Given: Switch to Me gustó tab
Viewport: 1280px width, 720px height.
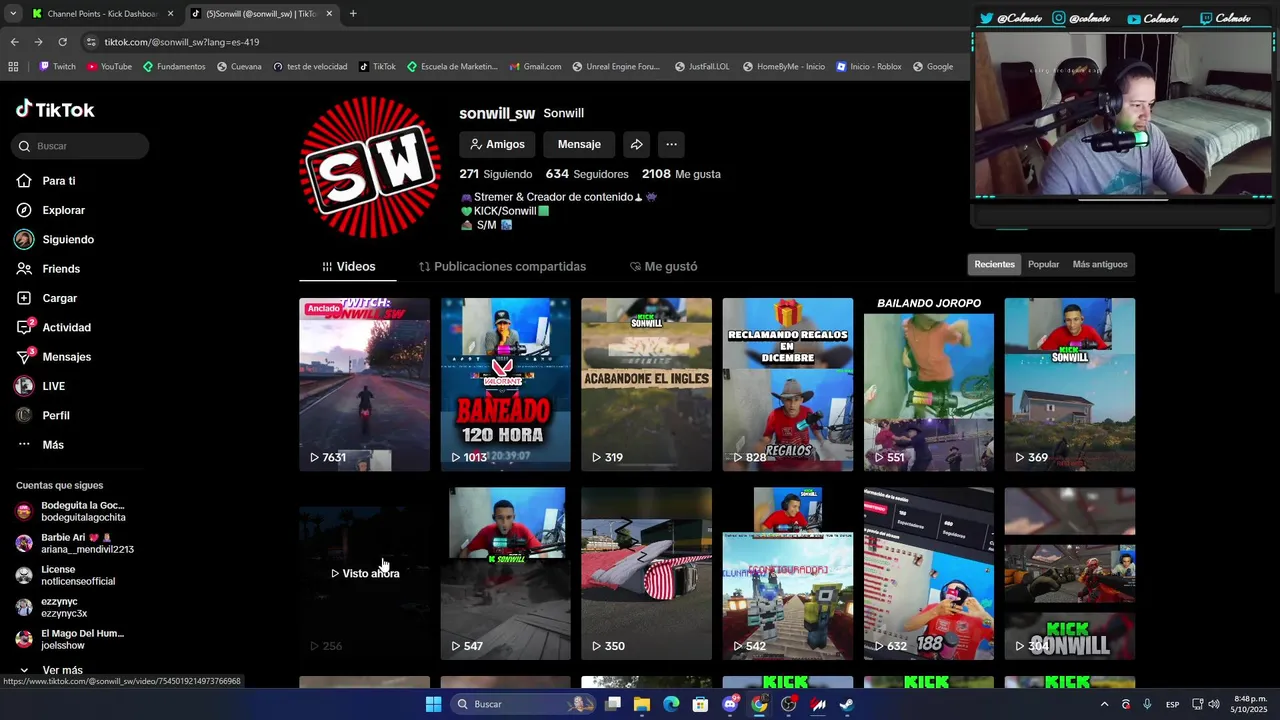Looking at the screenshot, I should point(663,267).
